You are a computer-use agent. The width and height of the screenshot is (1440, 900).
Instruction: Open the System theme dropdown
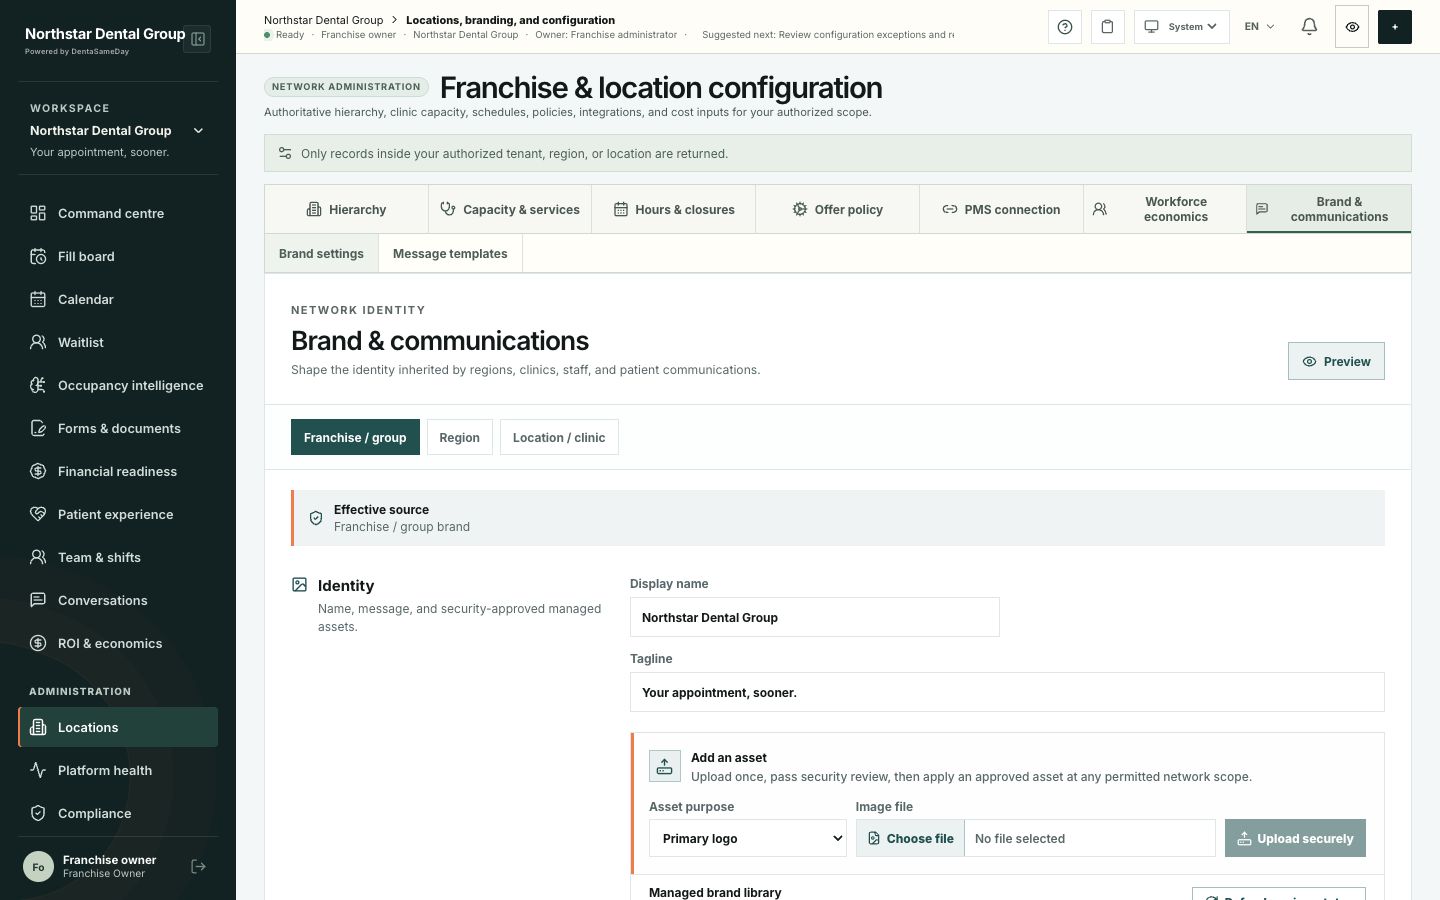tap(1182, 27)
